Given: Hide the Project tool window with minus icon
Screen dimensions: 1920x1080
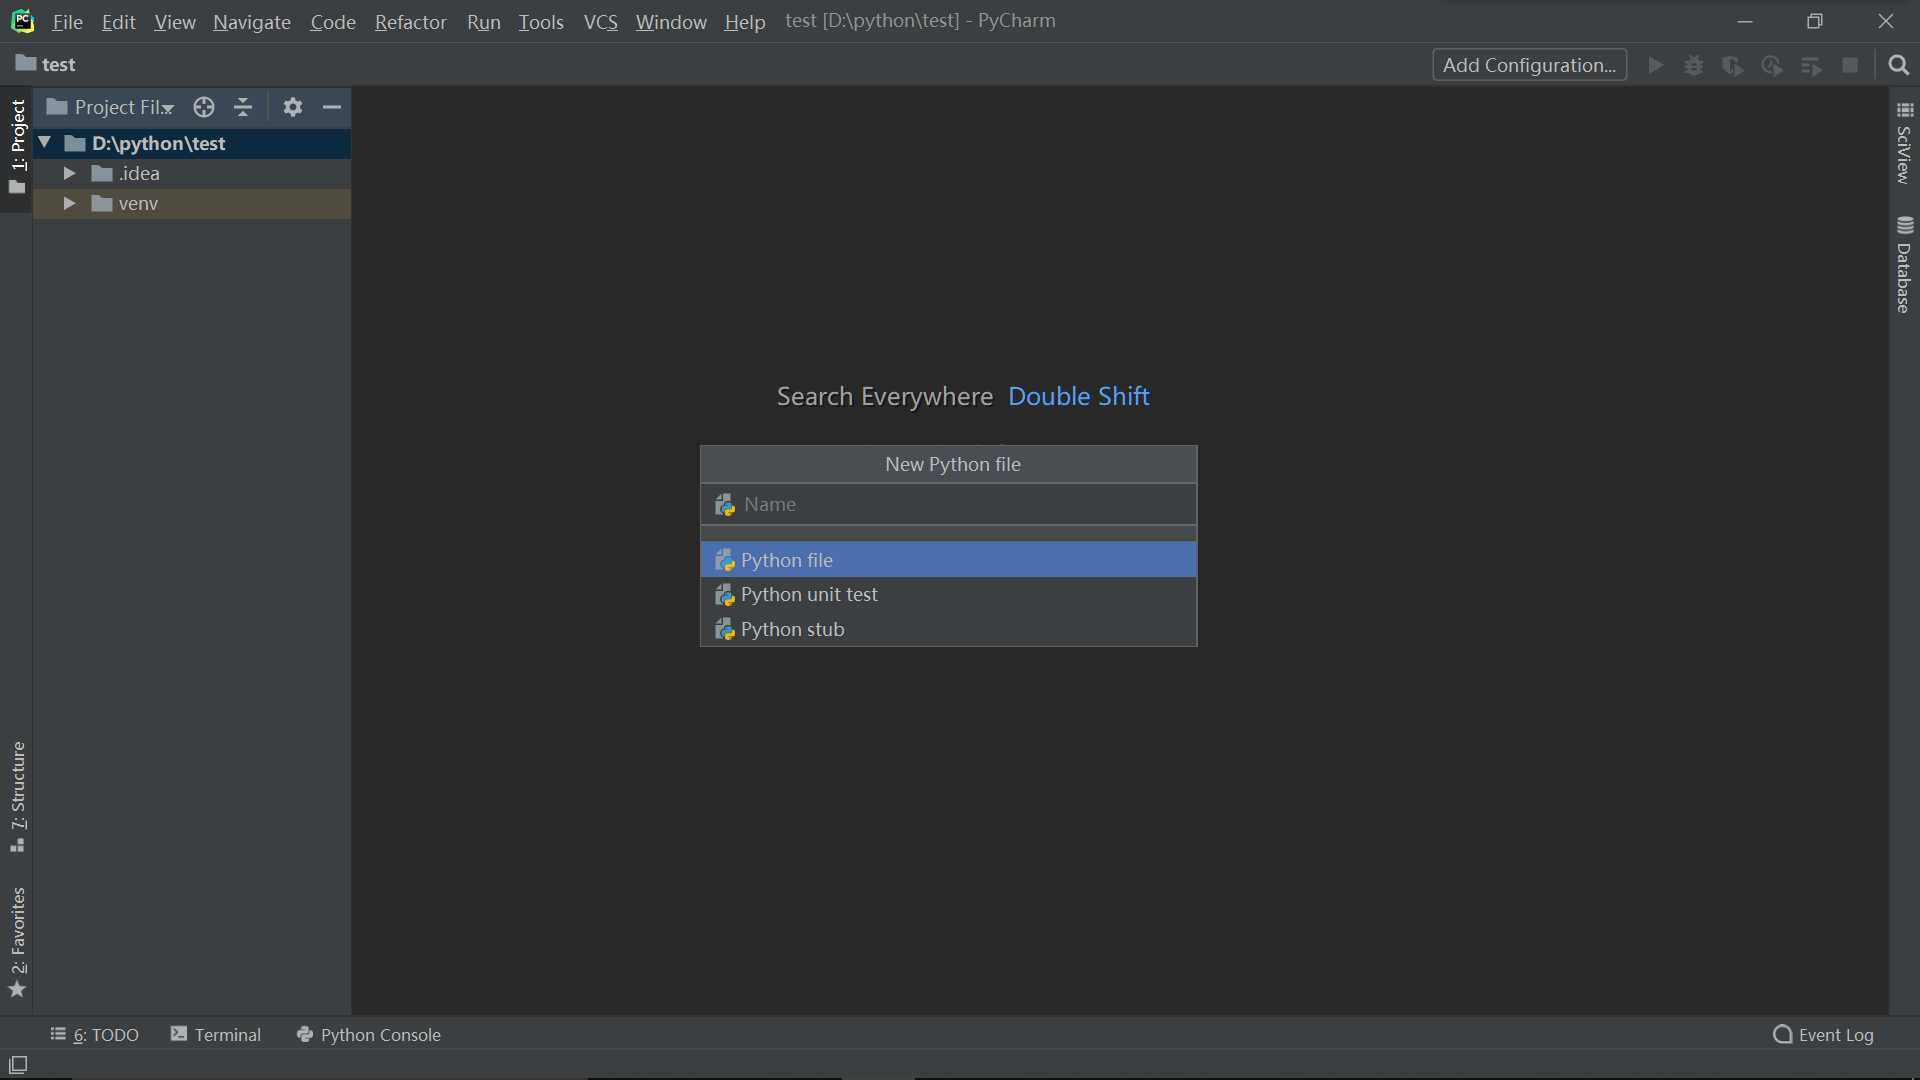Looking at the screenshot, I should 332,107.
